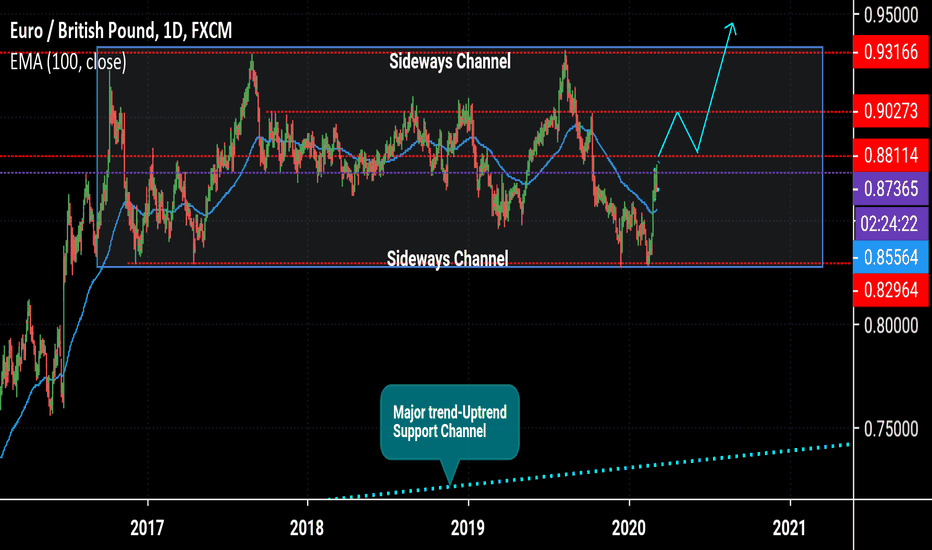Click the 0.80000 price axis value
The height and width of the screenshot is (550, 932).
point(891,325)
